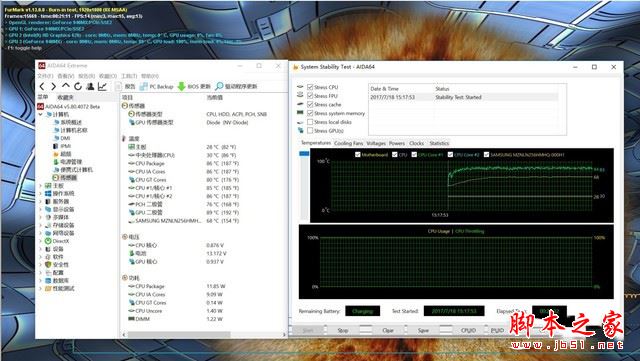Image resolution: width=640 pixels, height=361 pixels.
Task: Expand the 多媒体 tree node
Action: click(x=41, y=217)
